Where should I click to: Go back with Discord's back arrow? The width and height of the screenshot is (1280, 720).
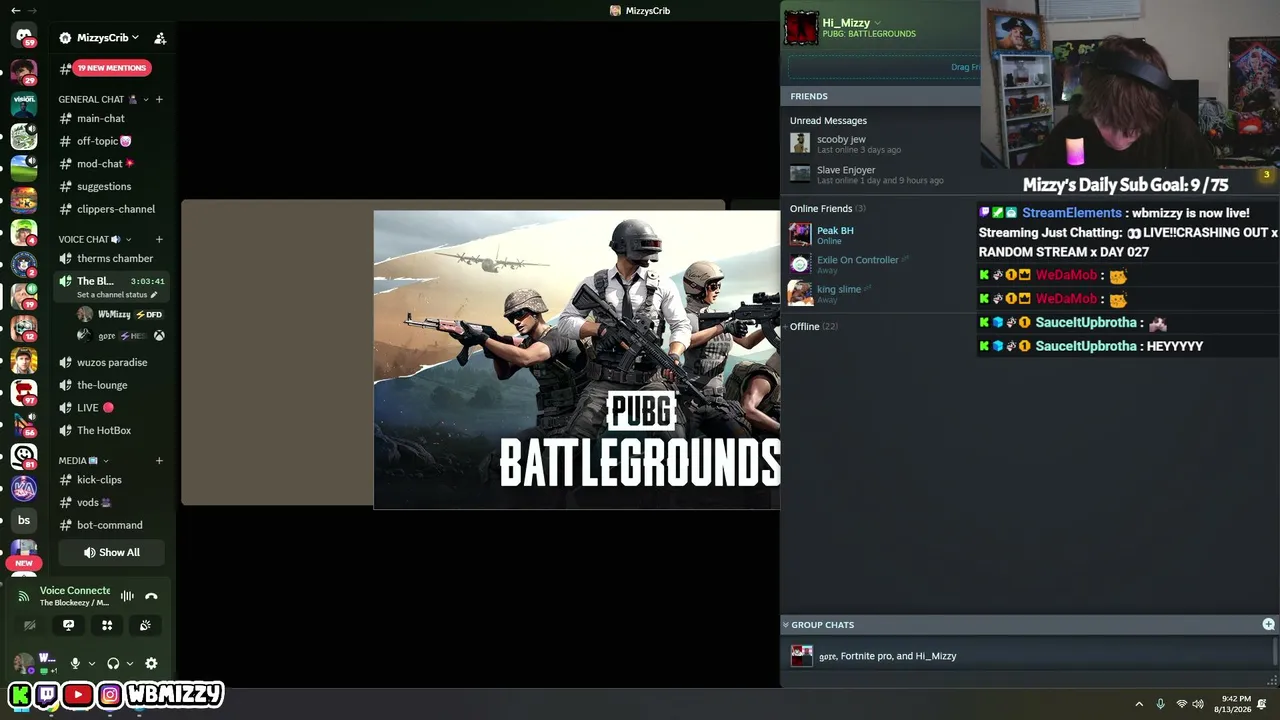[15, 10]
